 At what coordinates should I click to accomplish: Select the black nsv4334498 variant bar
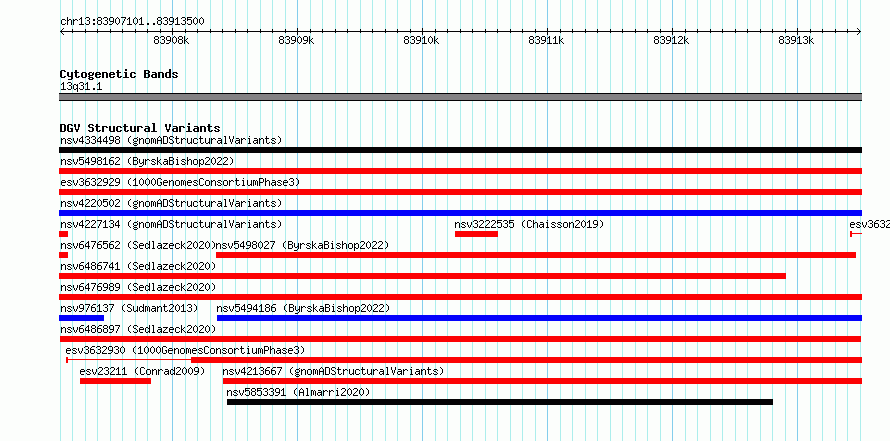click(460, 150)
